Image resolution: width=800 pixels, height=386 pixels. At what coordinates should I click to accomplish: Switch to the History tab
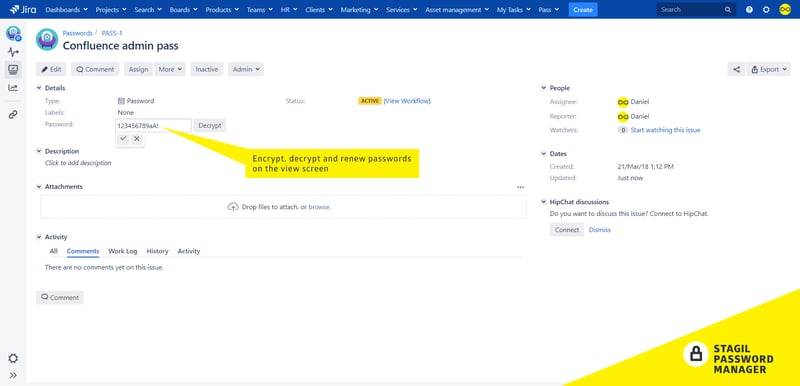(x=157, y=251)
